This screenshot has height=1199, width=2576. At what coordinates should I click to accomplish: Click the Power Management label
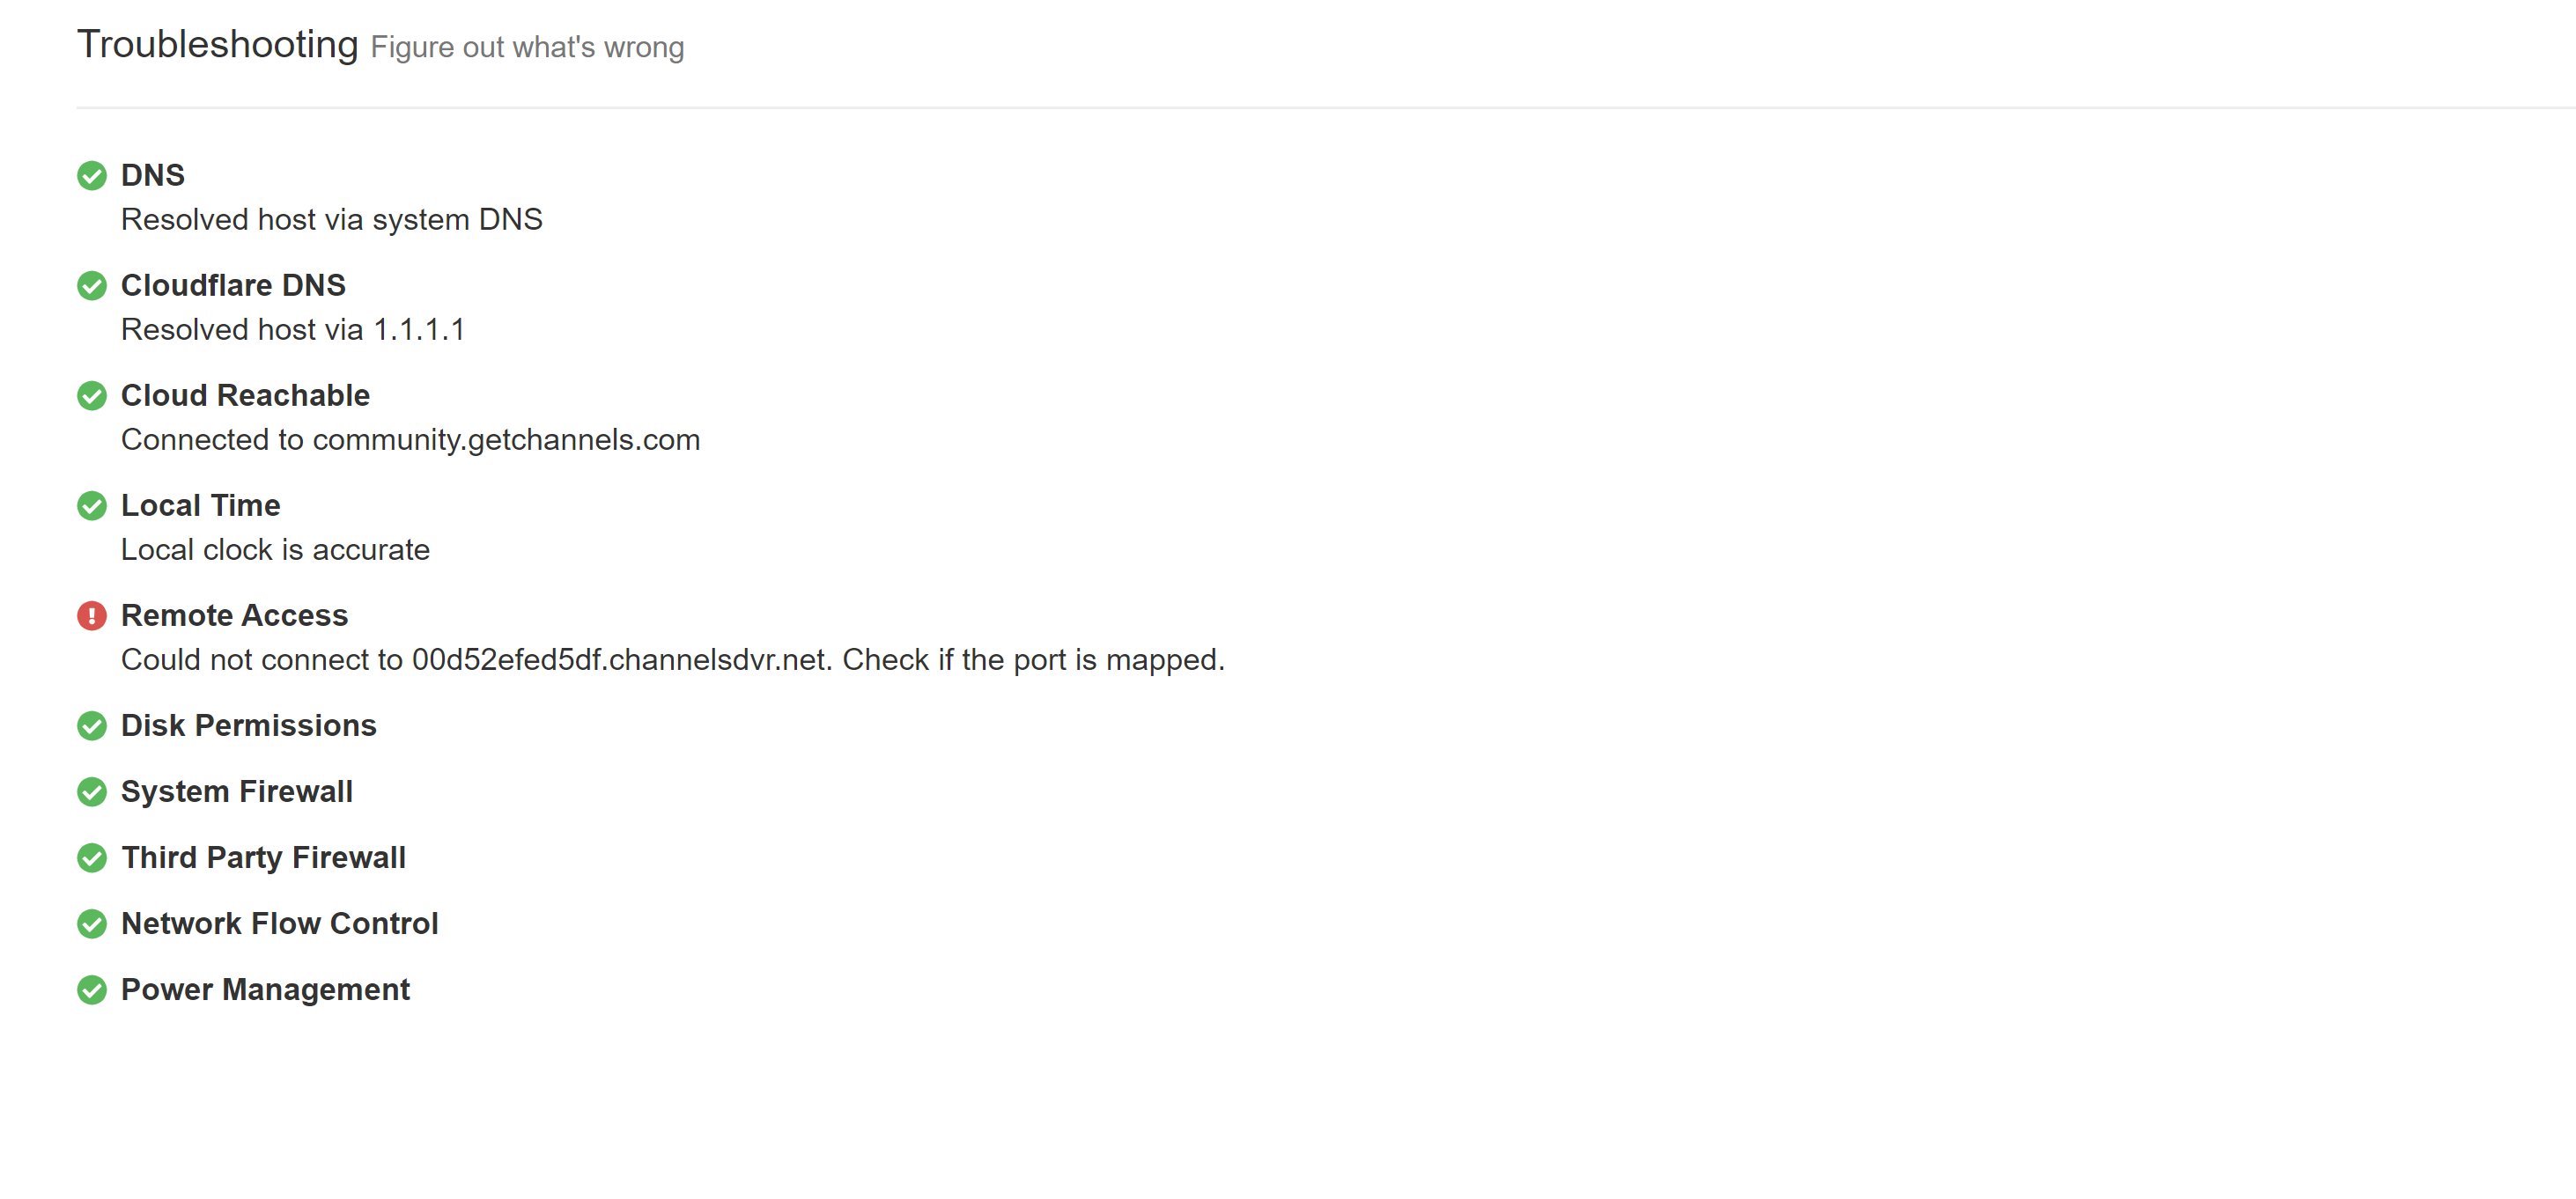tap(265, 989)
